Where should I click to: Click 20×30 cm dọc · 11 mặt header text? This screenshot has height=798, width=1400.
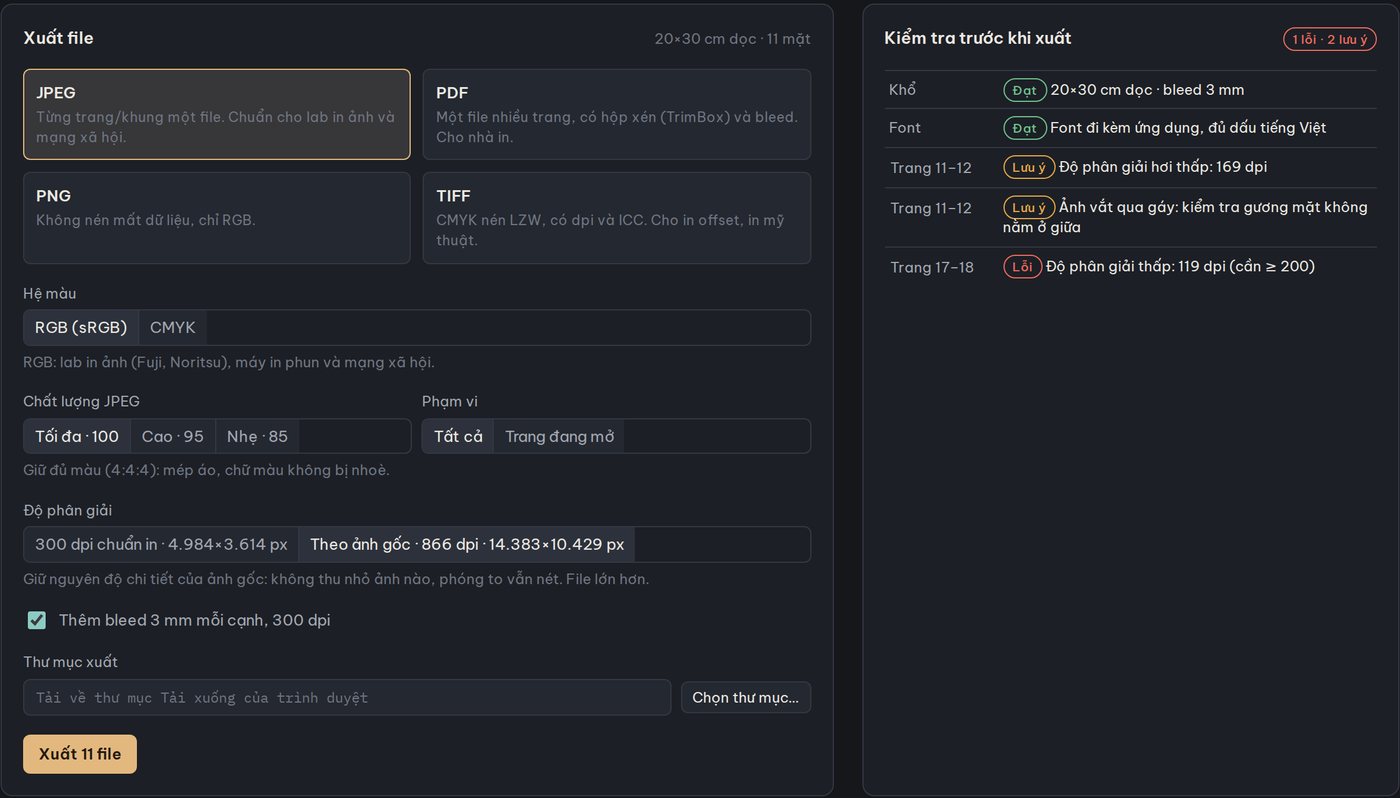click(732, 39)
